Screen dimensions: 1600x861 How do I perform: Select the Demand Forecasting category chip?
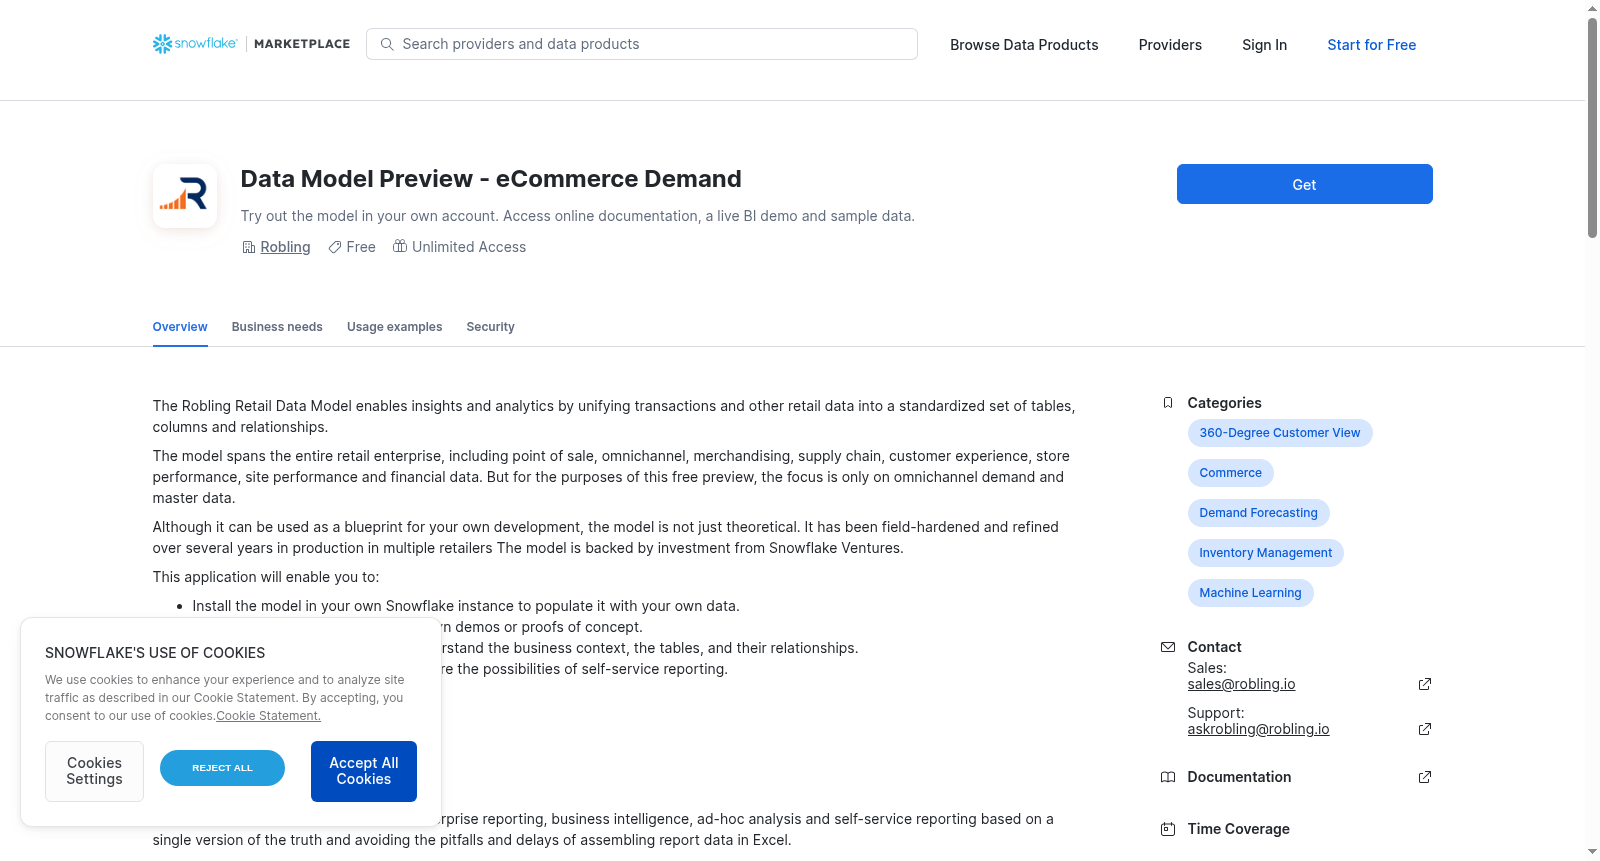click(1258, 513)
